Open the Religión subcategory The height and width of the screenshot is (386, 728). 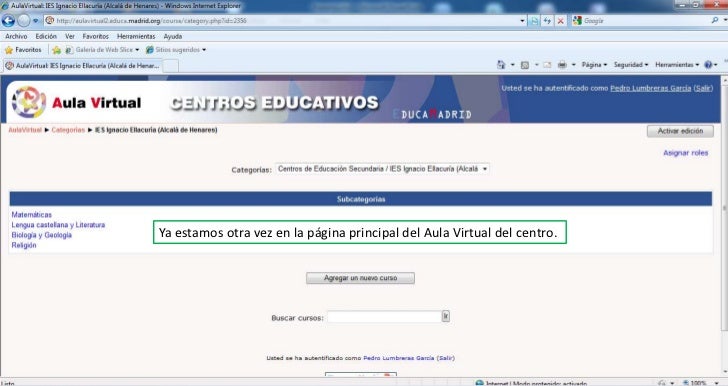point(24,245)
